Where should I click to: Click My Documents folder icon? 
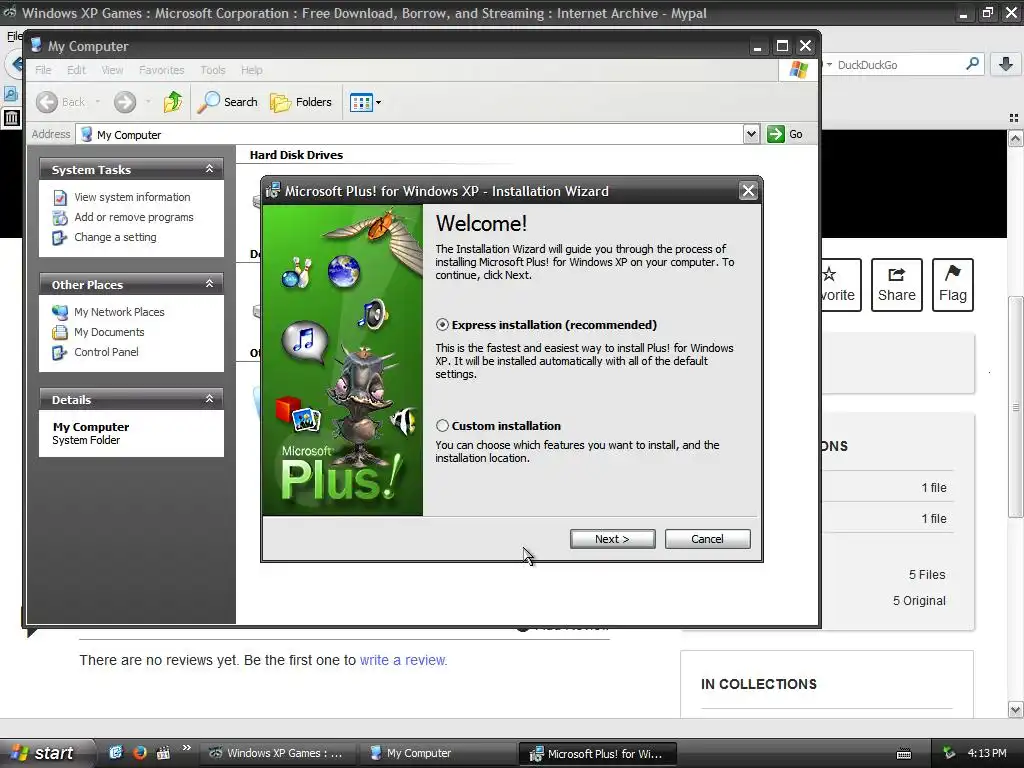pos(59,332)
